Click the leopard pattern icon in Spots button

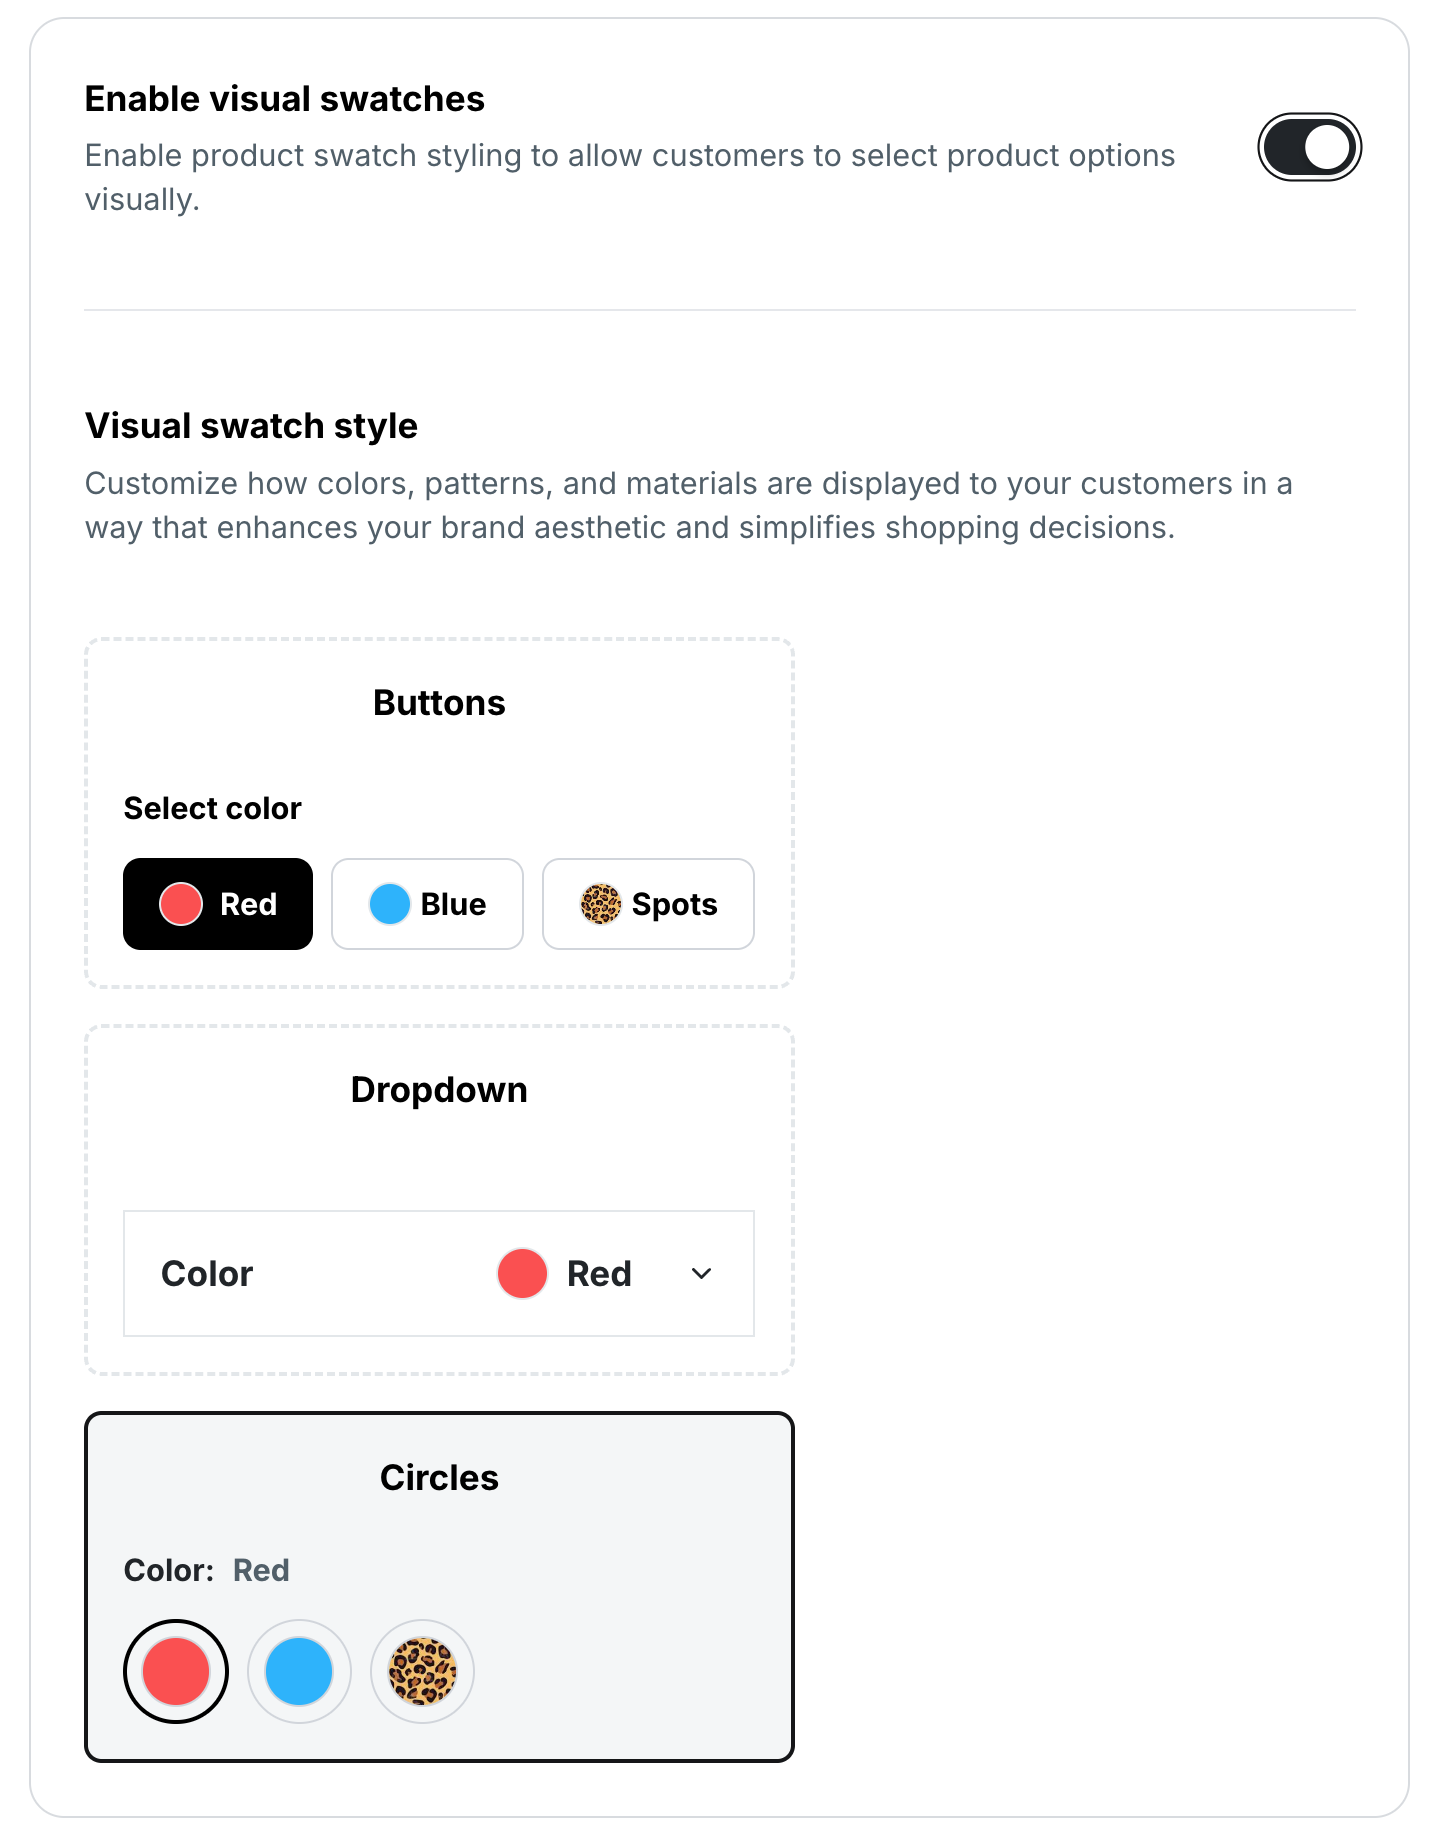pos(601,904)
